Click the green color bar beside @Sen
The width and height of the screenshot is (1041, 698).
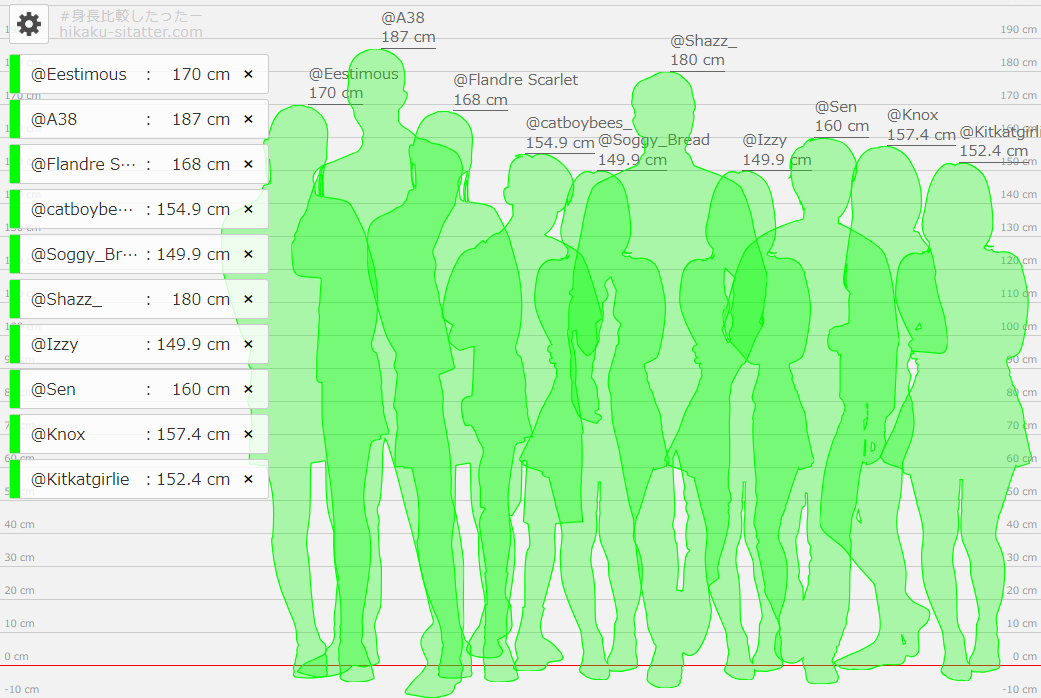click(15, 389)
